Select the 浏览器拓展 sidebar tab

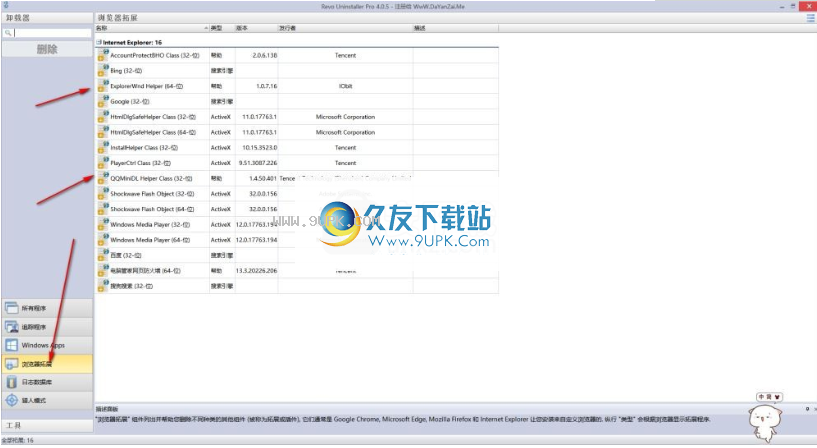[47, 364]
